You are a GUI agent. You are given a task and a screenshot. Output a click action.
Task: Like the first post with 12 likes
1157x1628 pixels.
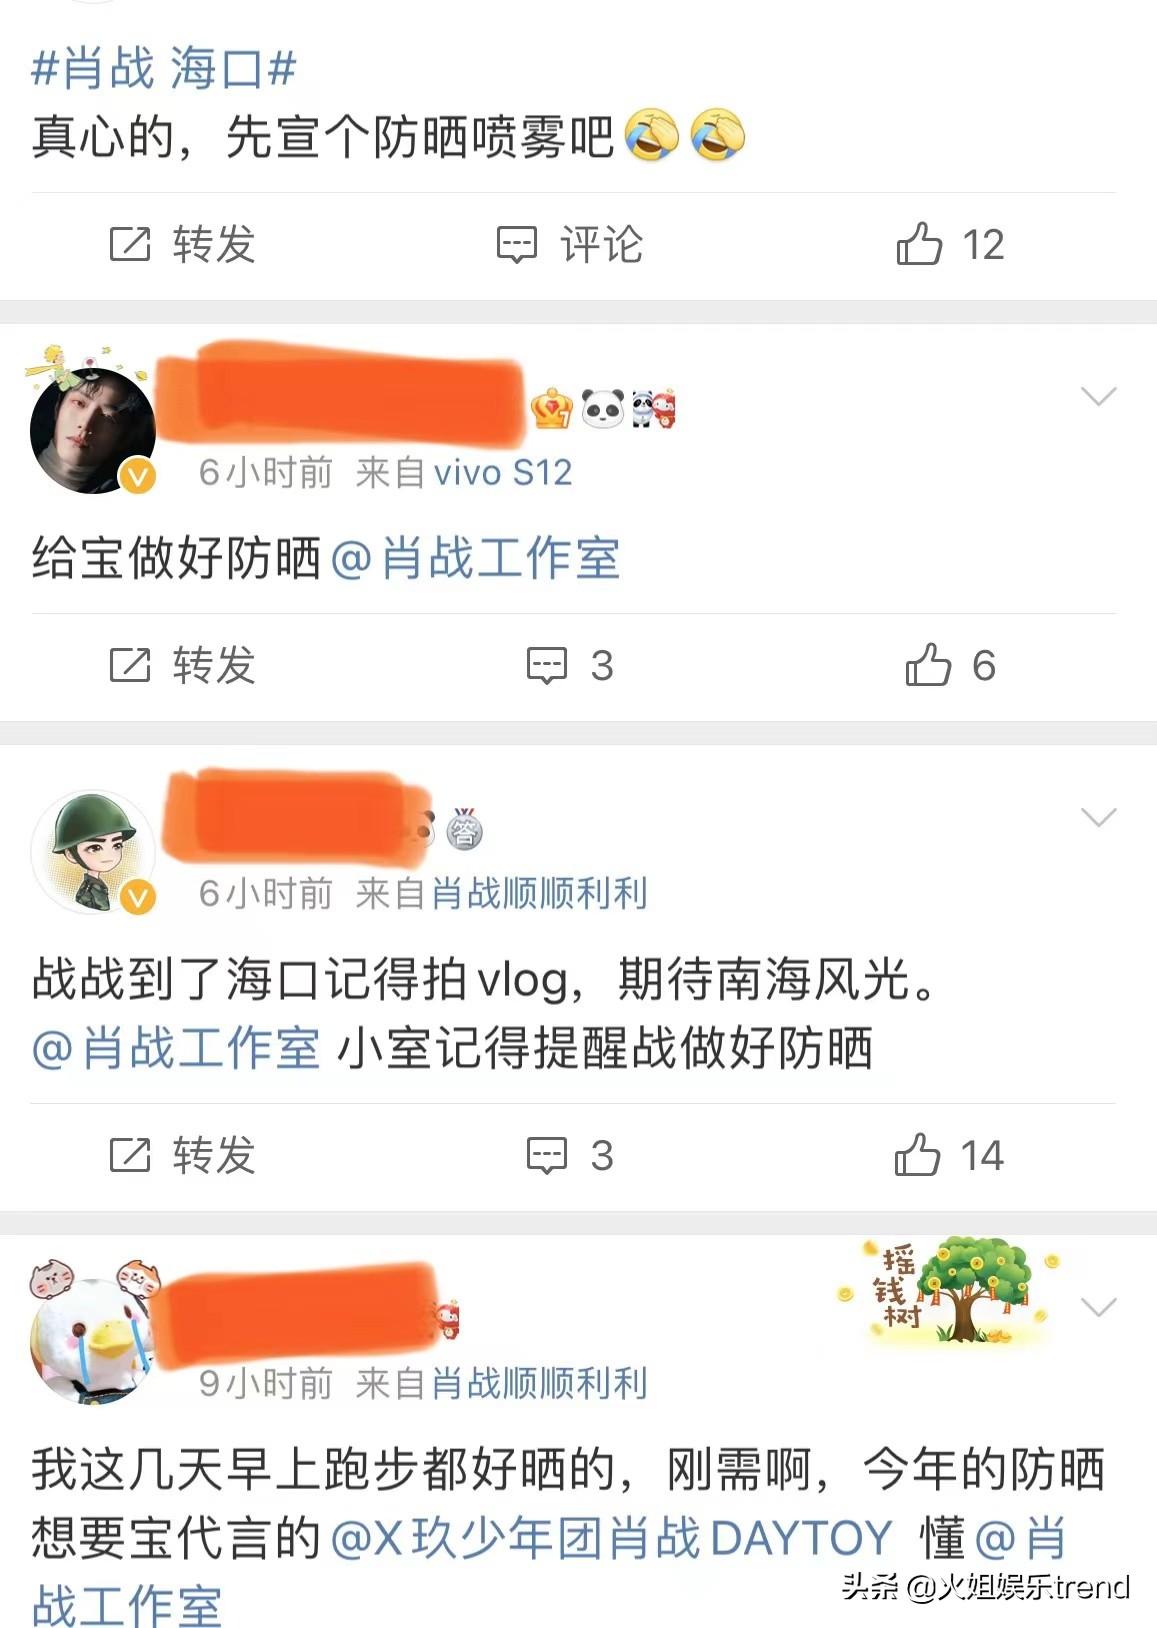(949, 245)
